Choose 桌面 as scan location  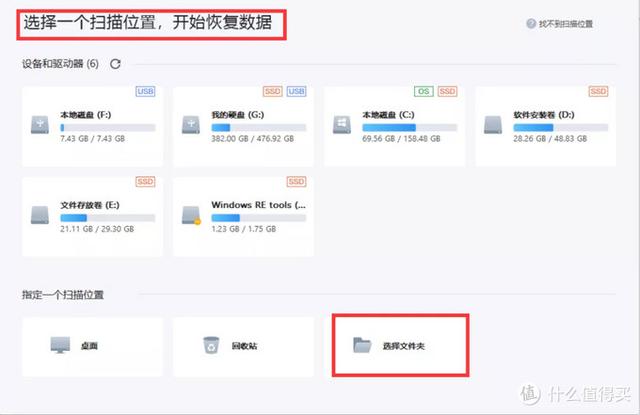(x=92, y=347)
